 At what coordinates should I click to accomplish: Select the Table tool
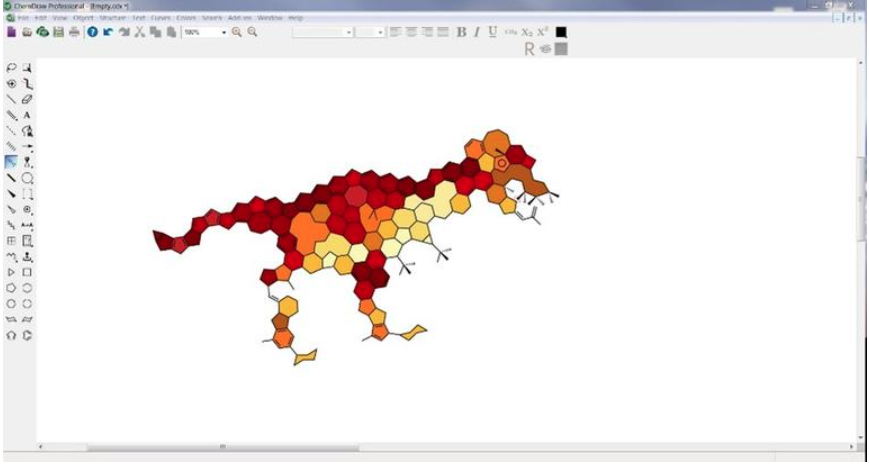coord(11,241)
